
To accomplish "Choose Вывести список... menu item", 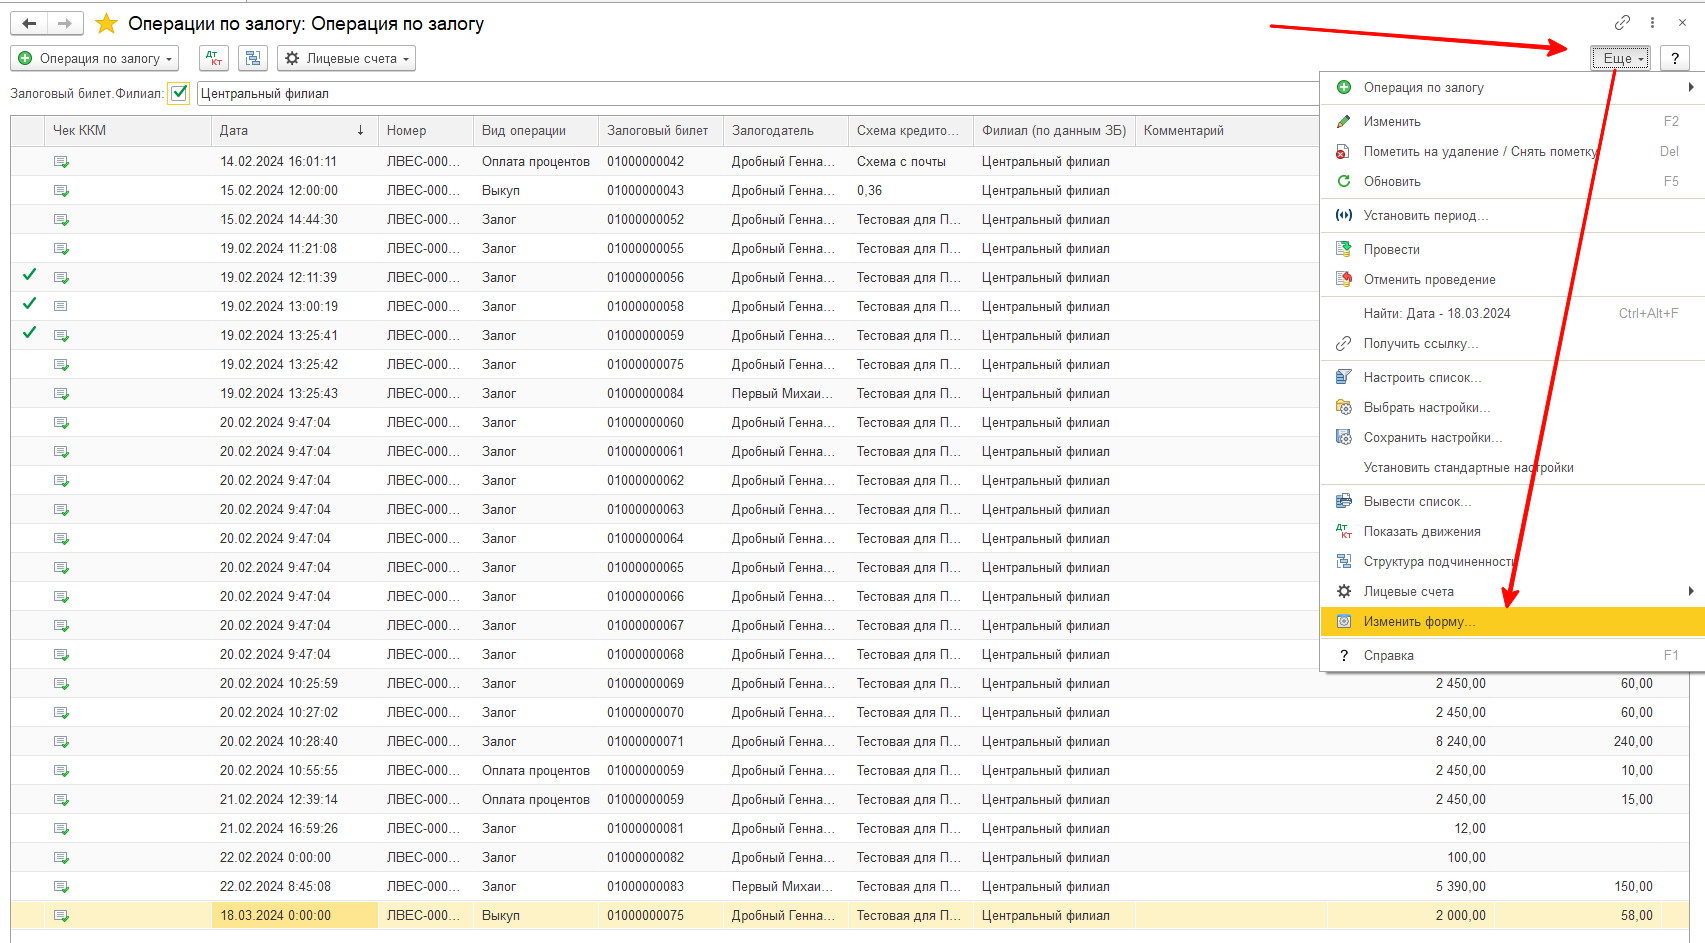I will point(1513,502).
